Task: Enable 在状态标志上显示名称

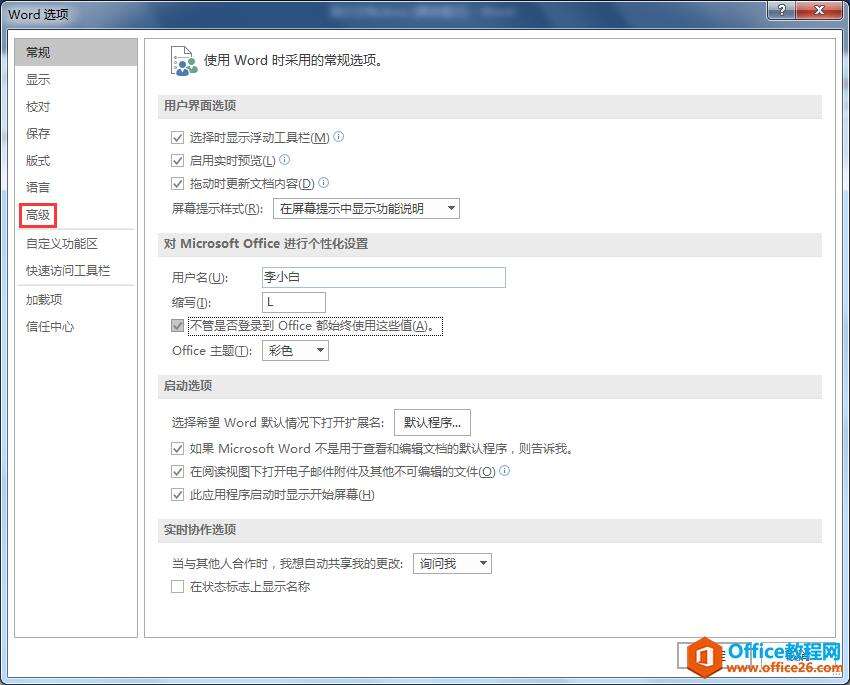Action: click(x=177, y=587)
